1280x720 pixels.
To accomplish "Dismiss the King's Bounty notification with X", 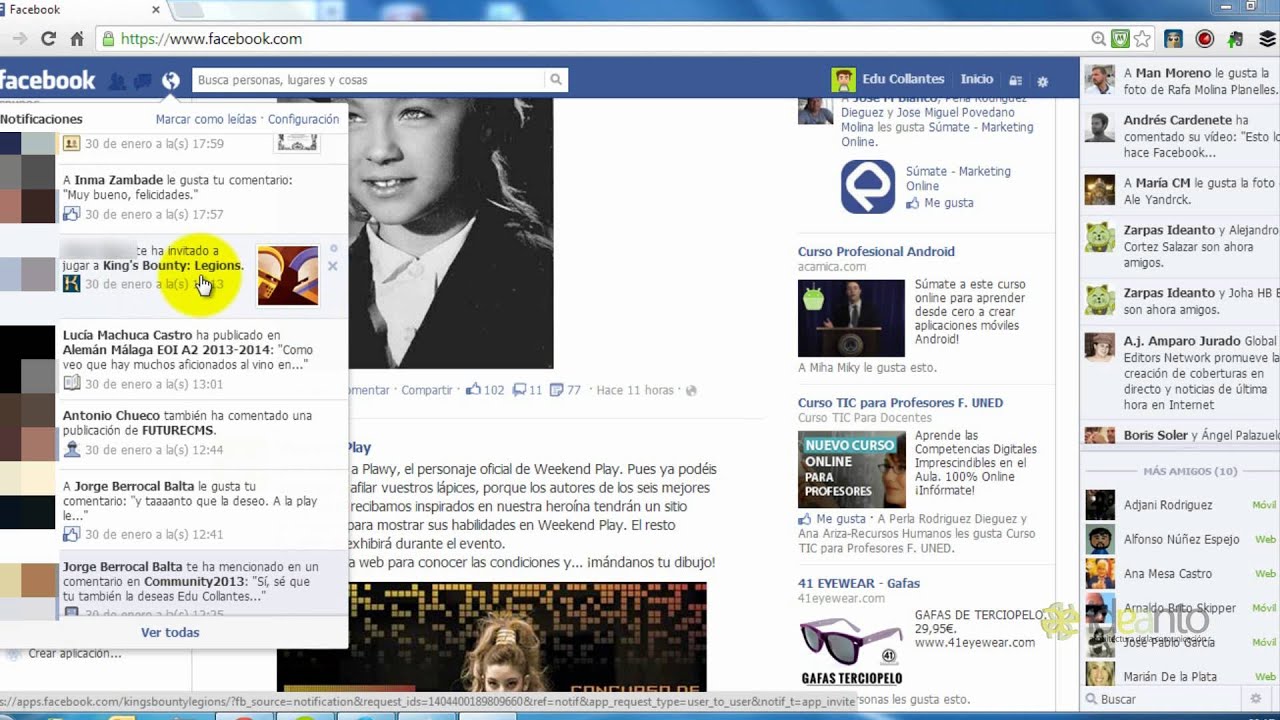I will (333, 266).
